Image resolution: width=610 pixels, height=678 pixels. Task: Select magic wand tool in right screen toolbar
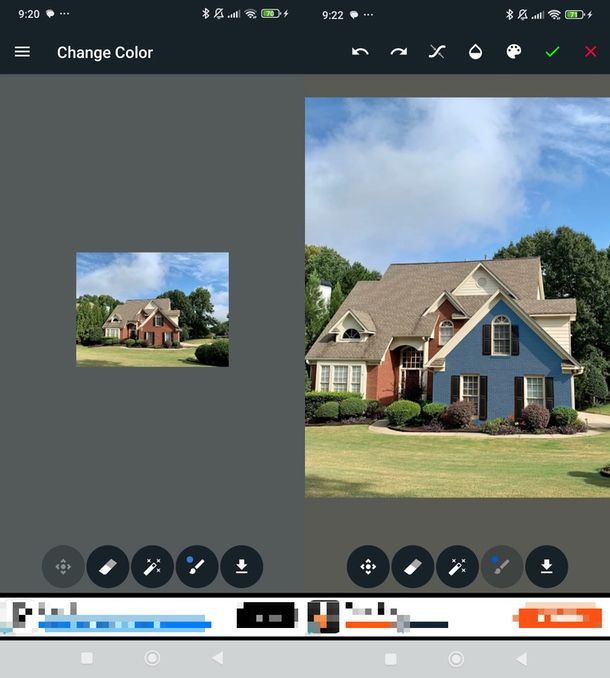tap(457, 566)
